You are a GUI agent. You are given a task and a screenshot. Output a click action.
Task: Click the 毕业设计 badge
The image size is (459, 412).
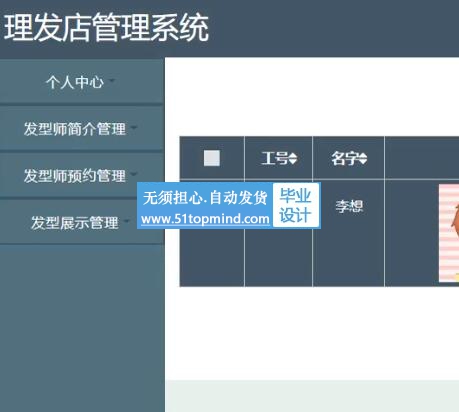click(296, 205)
